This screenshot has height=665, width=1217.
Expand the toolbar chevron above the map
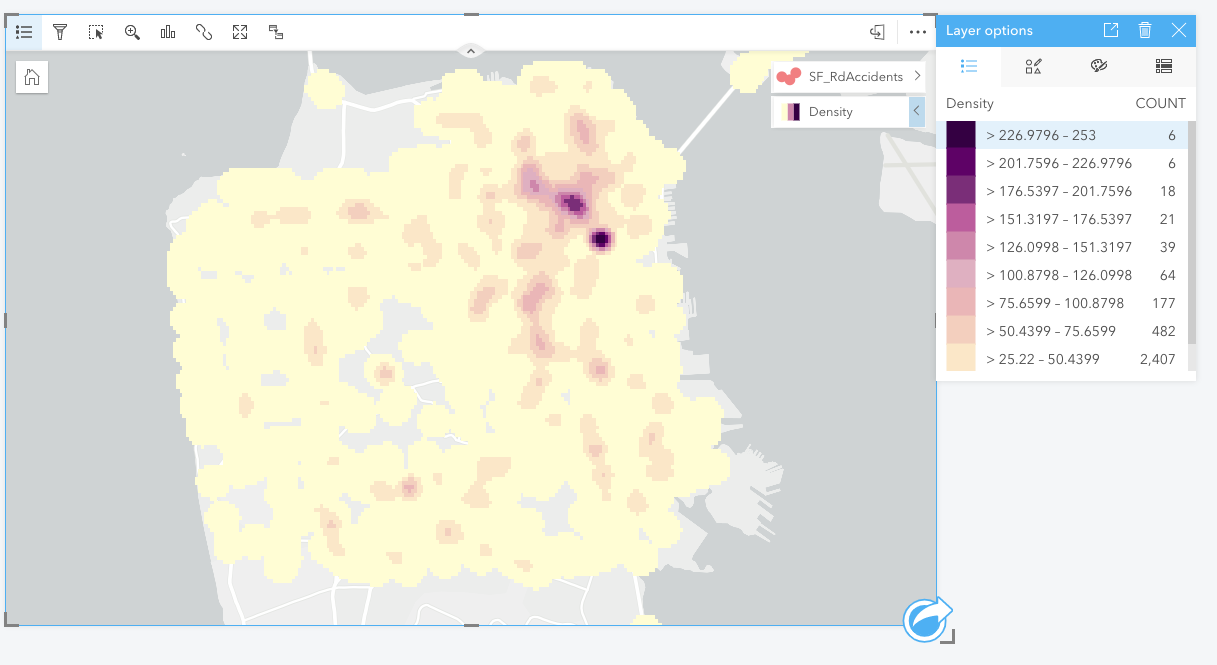point(470,49)
